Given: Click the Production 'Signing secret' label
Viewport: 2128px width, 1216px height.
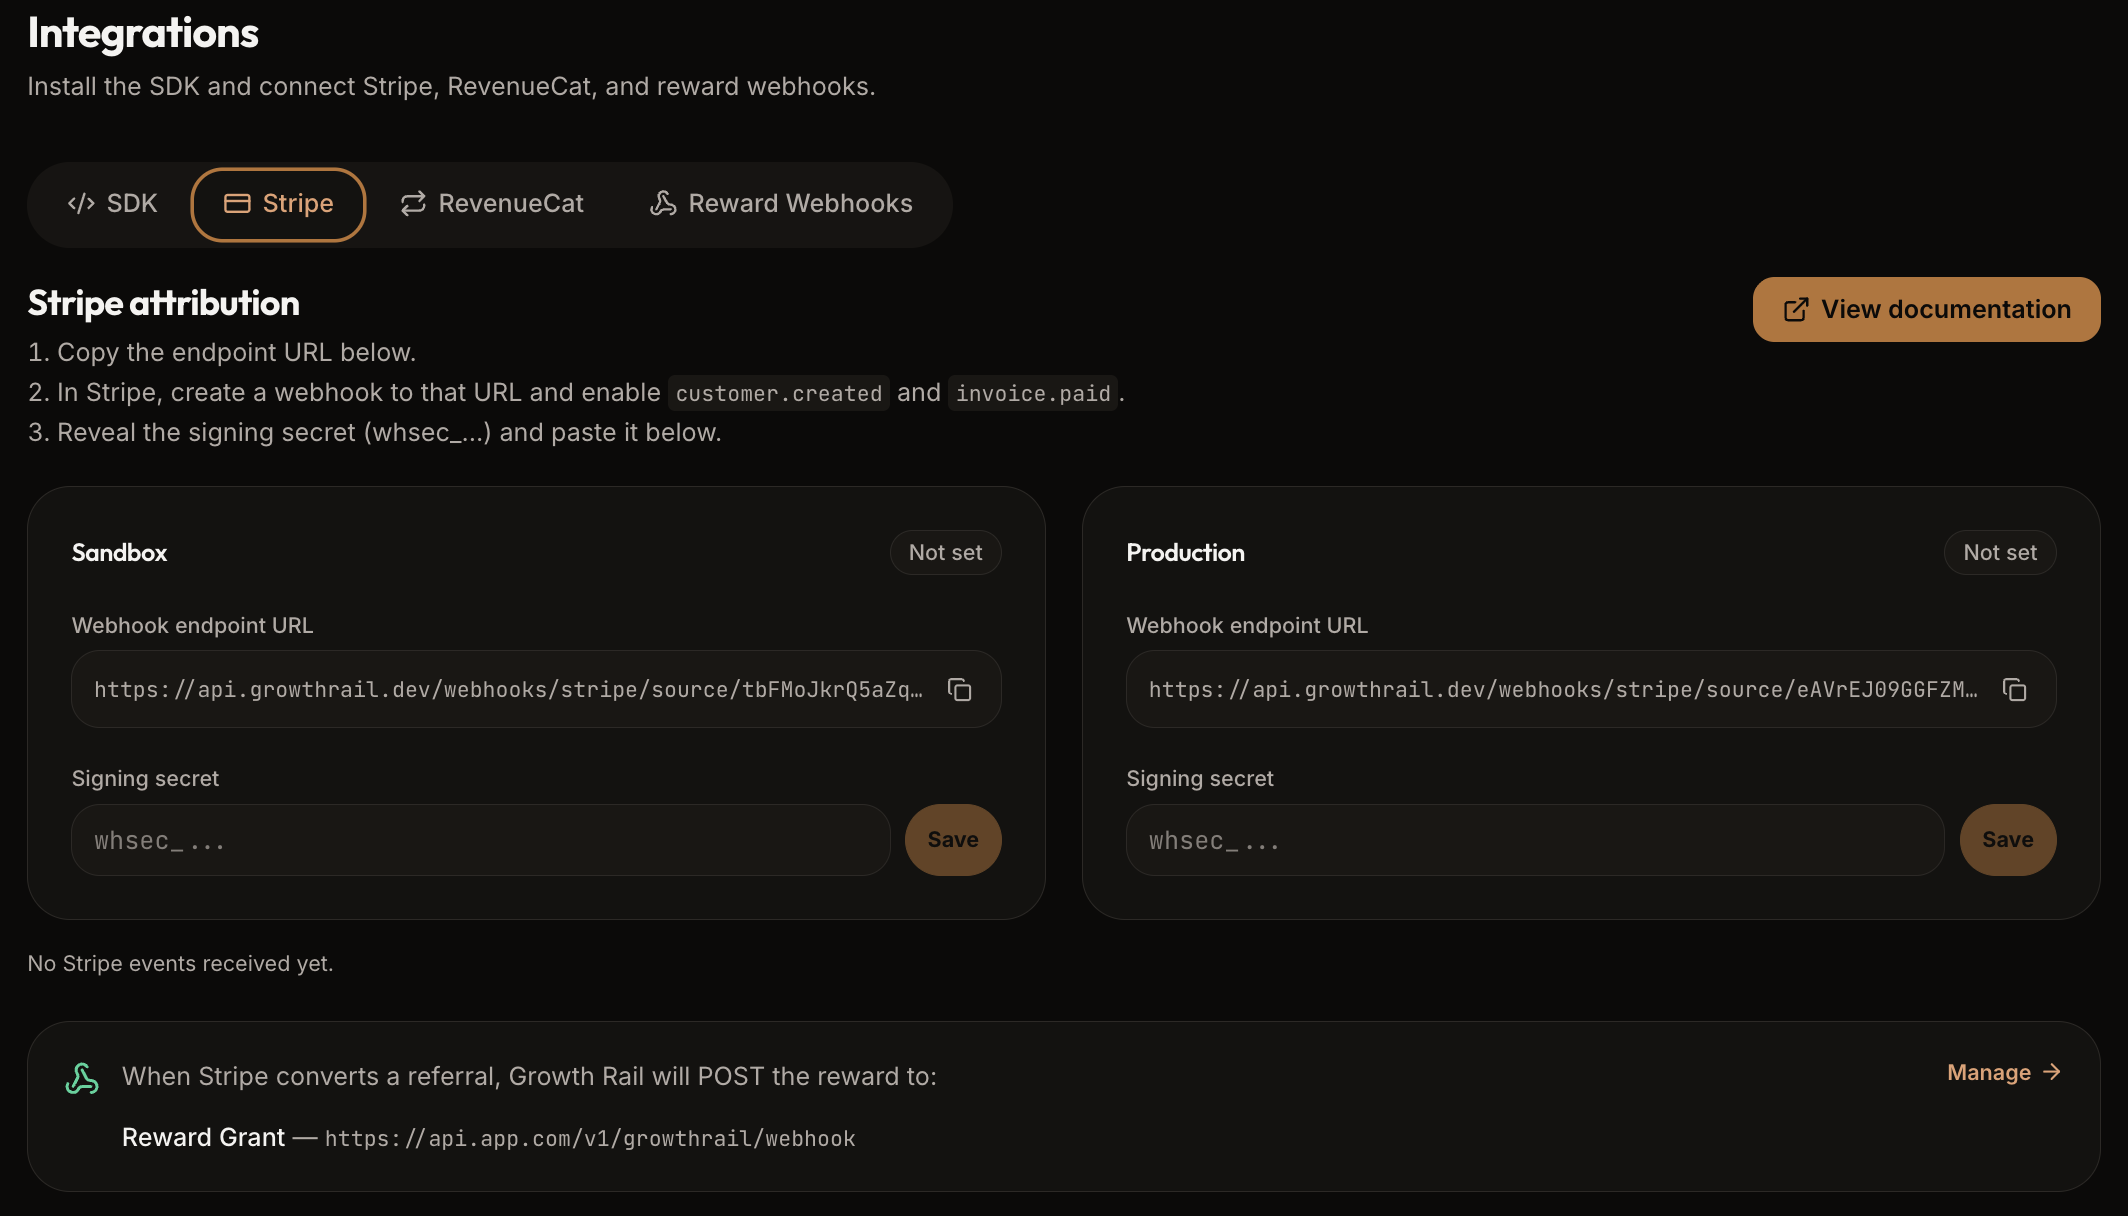Looking at the screenshot, I should click(x=1200, y=779).
